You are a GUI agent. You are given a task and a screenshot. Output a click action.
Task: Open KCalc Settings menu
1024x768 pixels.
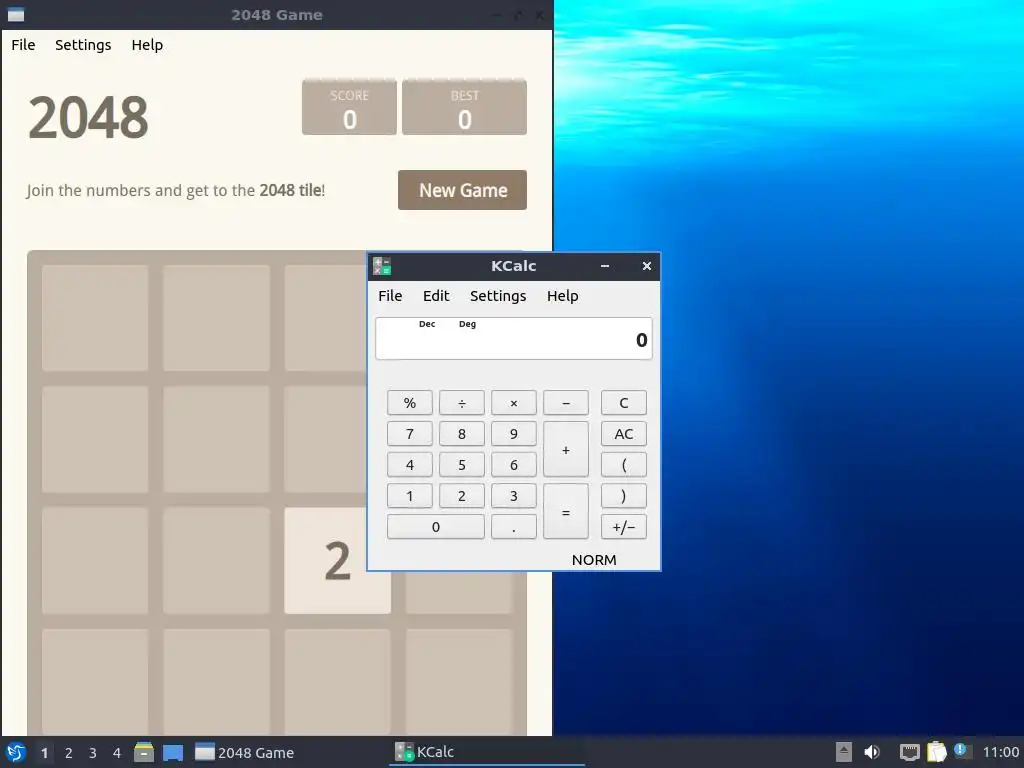pyautogui.click(x=498, y=296)
